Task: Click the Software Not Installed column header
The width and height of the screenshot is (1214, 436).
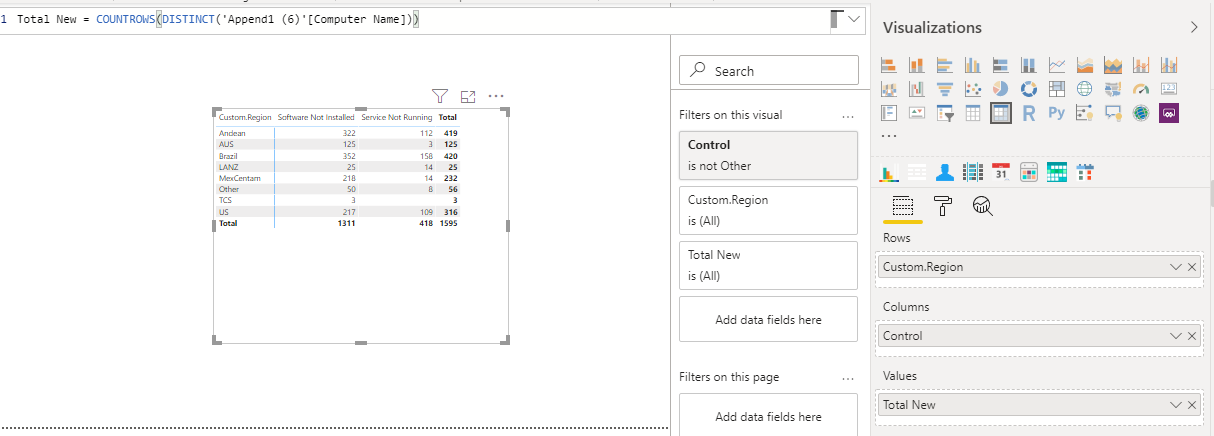Action: pos(316,117)
